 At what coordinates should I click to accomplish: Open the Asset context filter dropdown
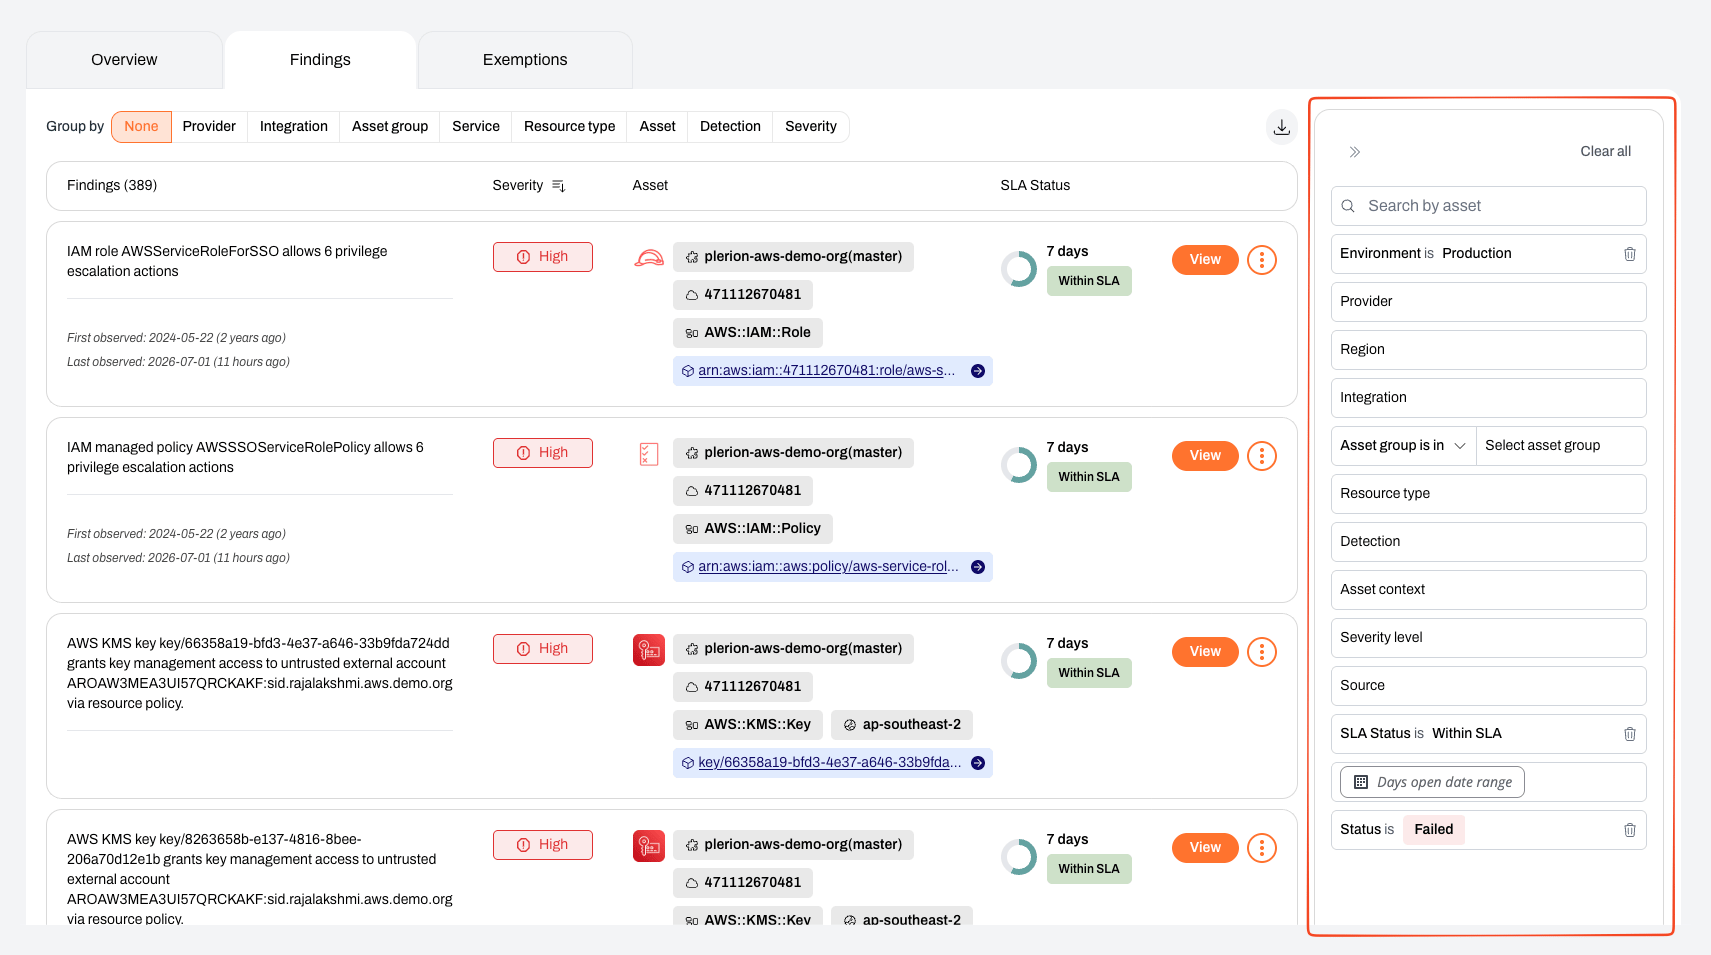coord(1488,590)
